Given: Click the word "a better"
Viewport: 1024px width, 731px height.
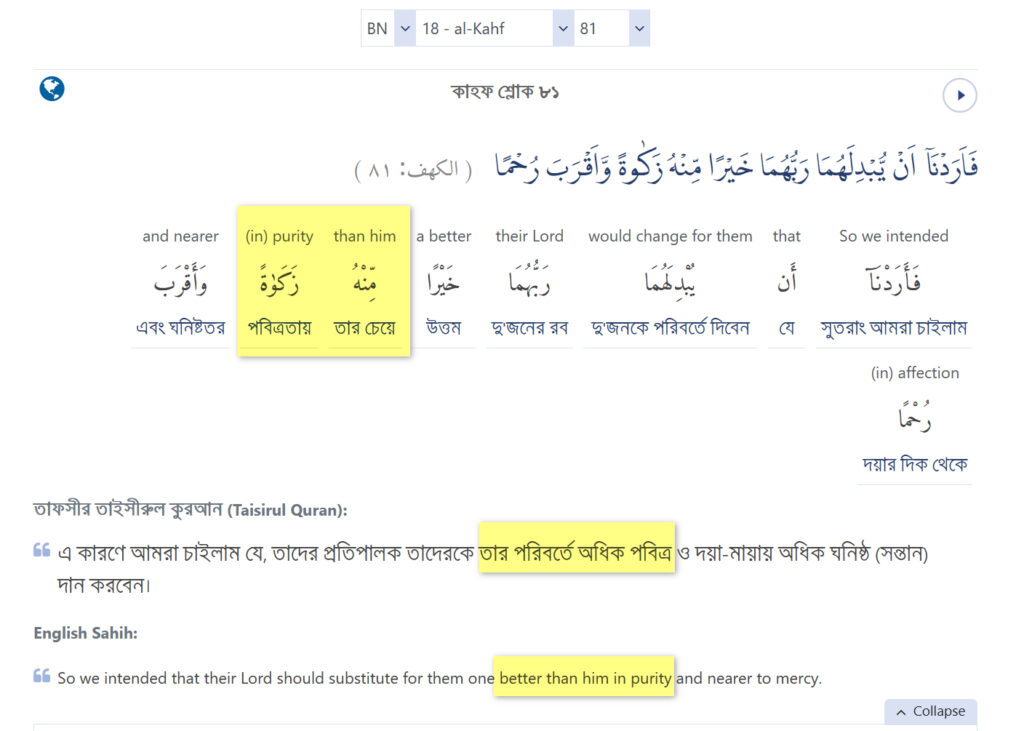Looking at the screenshot, I should click(x=443, y=284).
